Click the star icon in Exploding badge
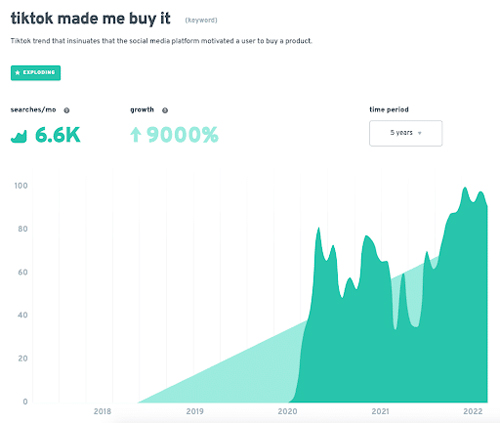 click(18, 73)
